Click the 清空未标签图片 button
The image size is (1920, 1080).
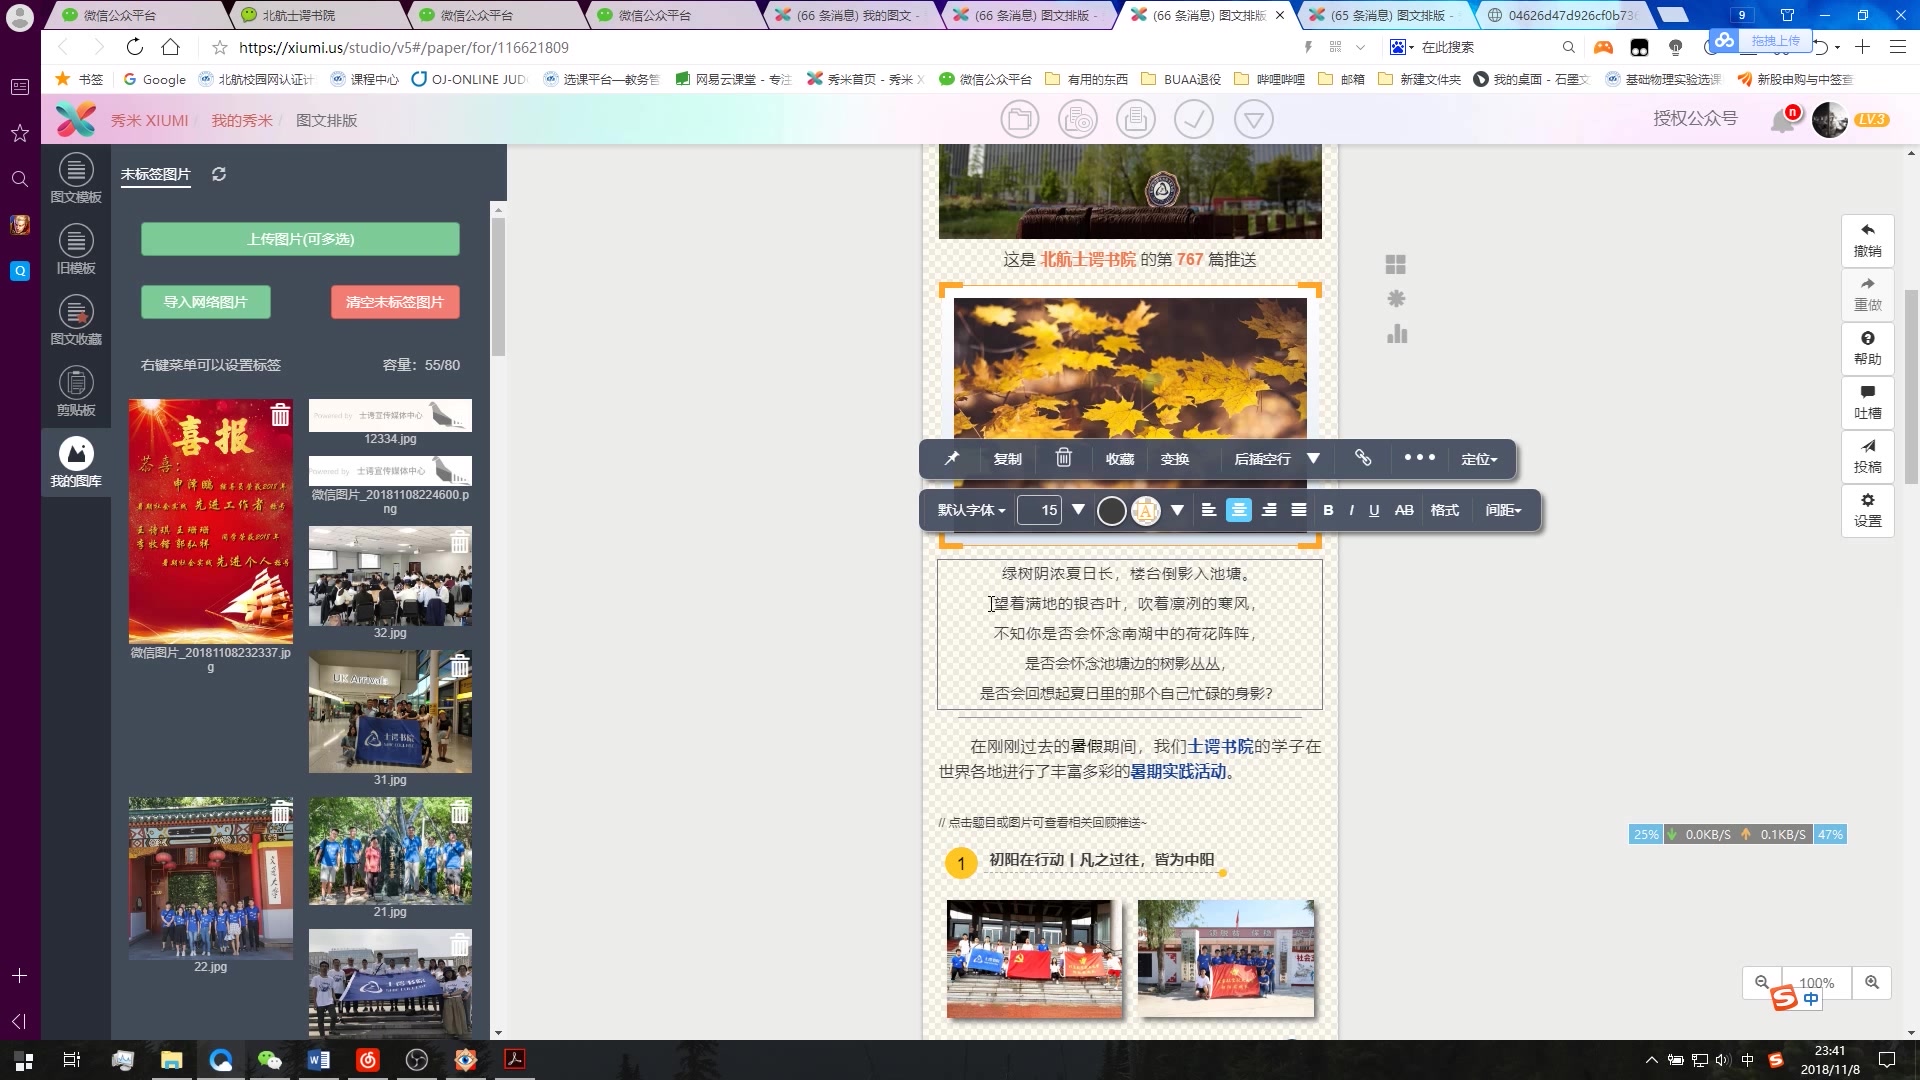click(395, 301)
